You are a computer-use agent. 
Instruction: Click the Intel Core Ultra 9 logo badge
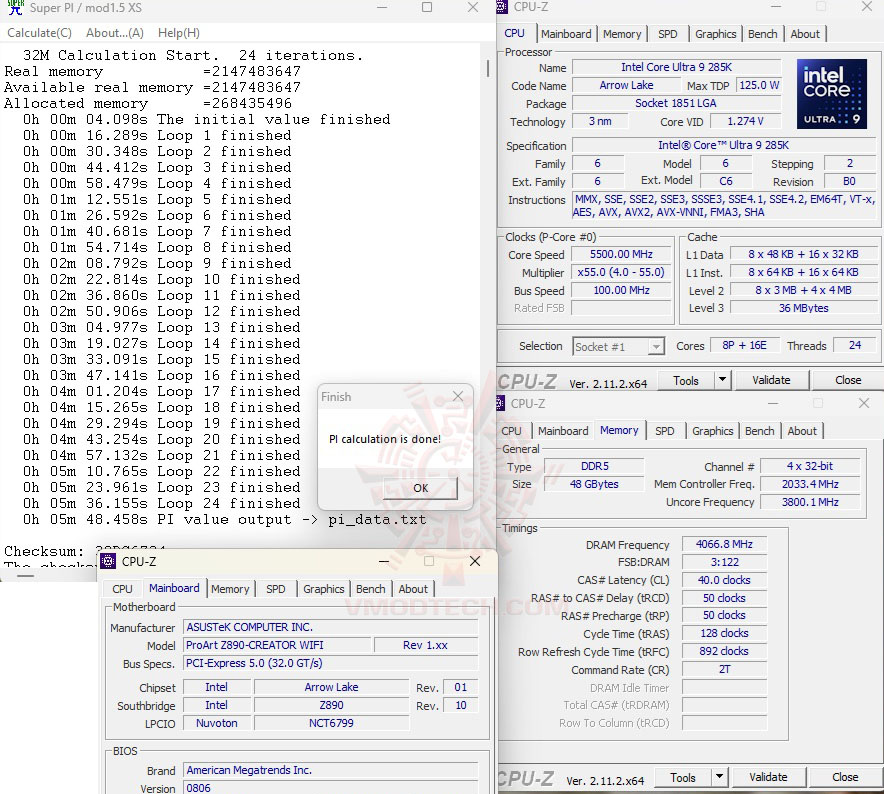(x=832, y=94)
